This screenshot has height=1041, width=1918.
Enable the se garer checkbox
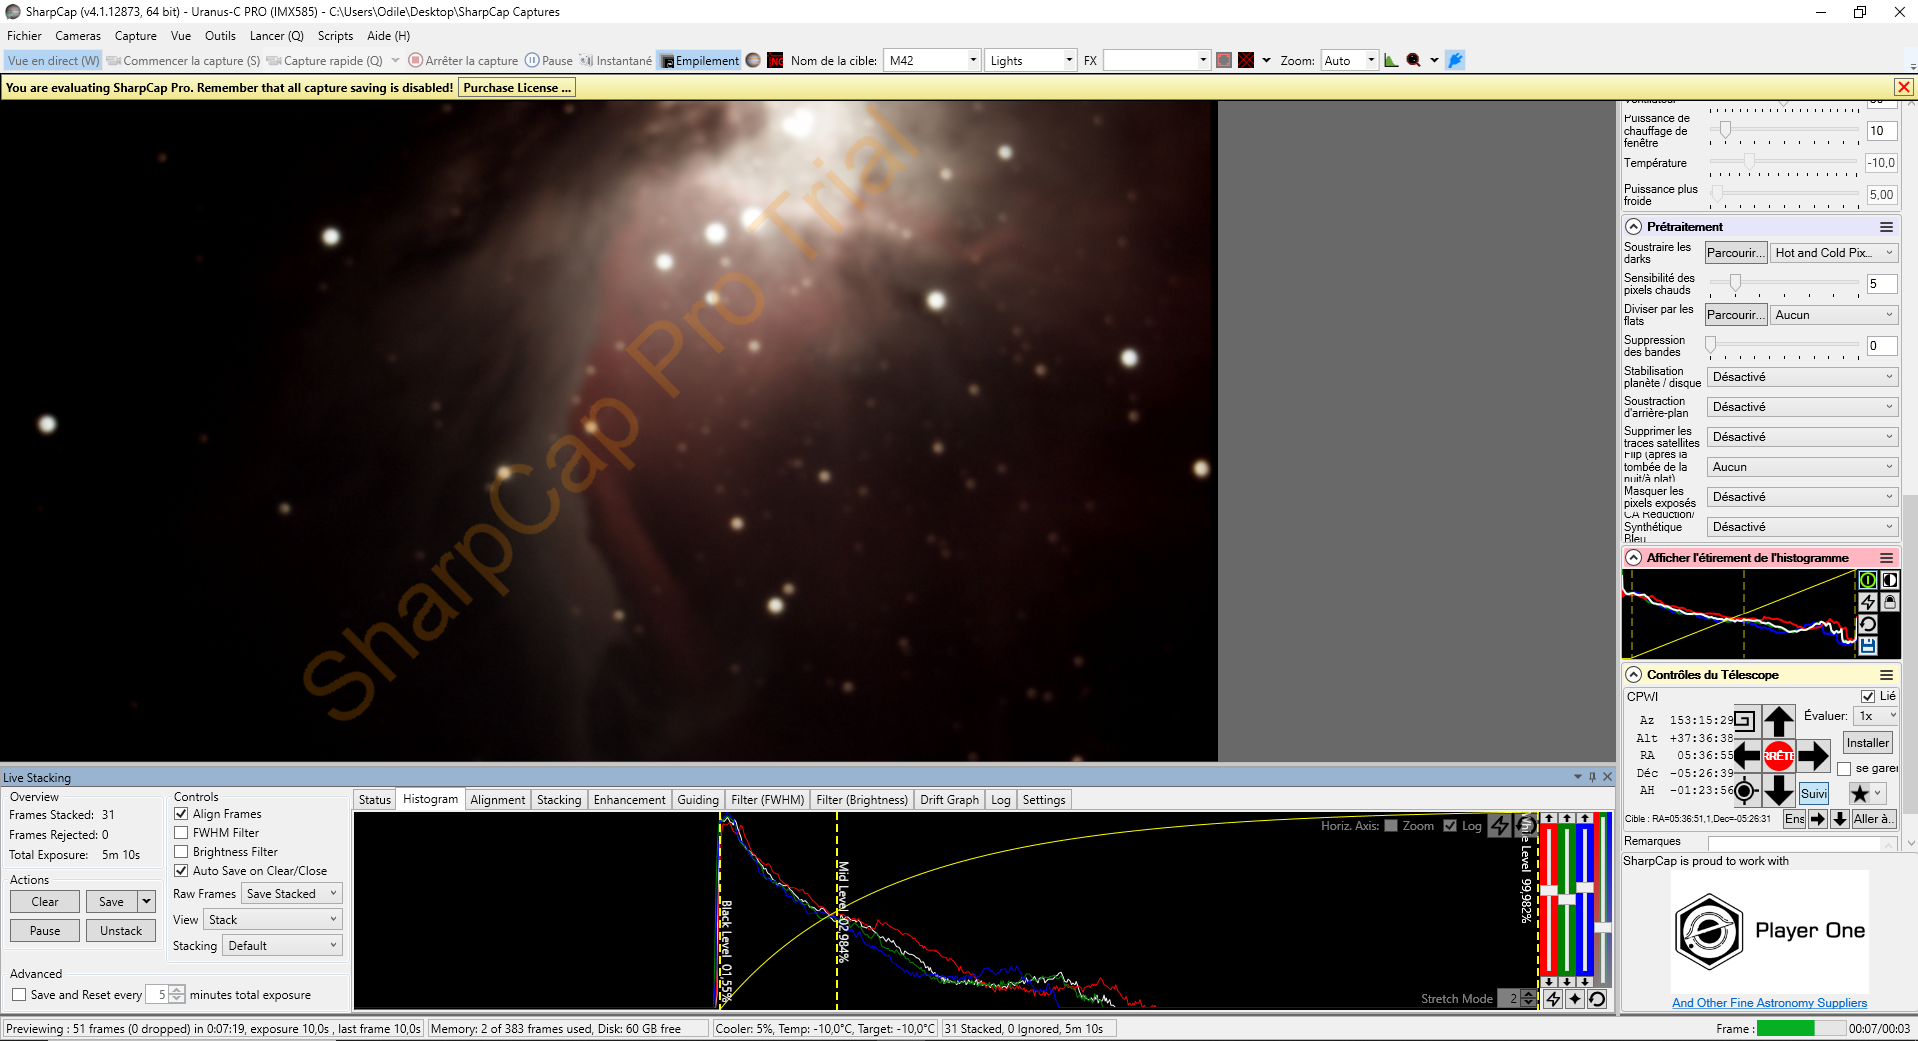[x=1844, y=769]
